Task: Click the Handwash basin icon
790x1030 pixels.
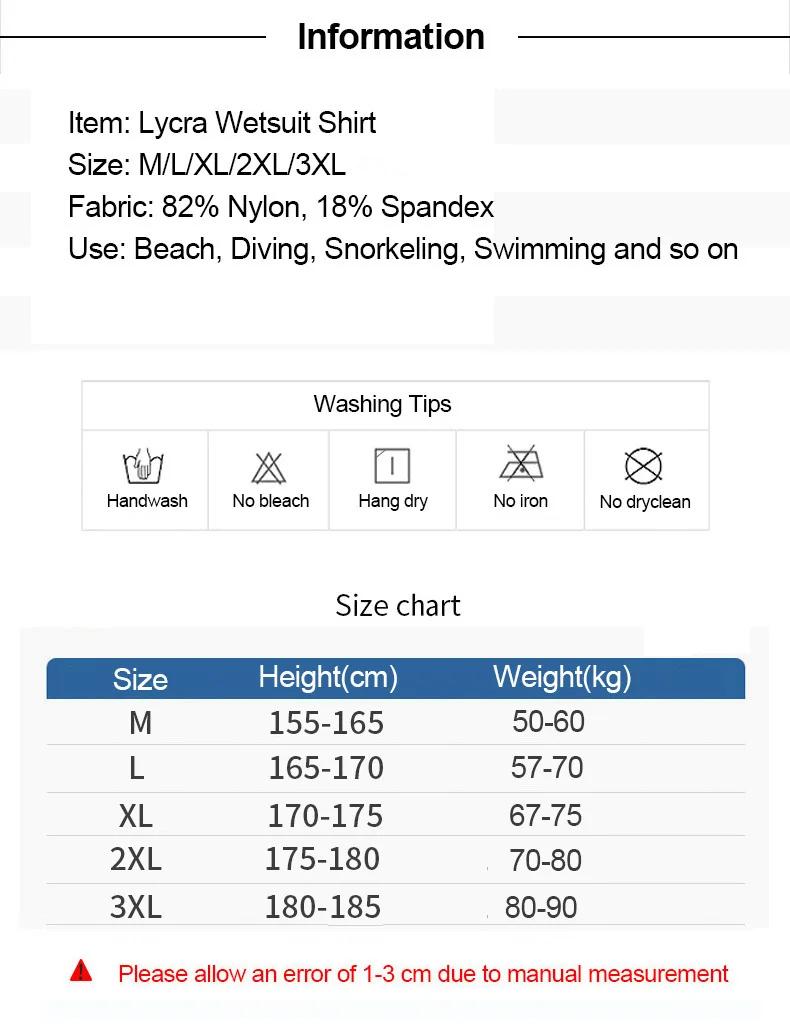Action: click(143, 466)
